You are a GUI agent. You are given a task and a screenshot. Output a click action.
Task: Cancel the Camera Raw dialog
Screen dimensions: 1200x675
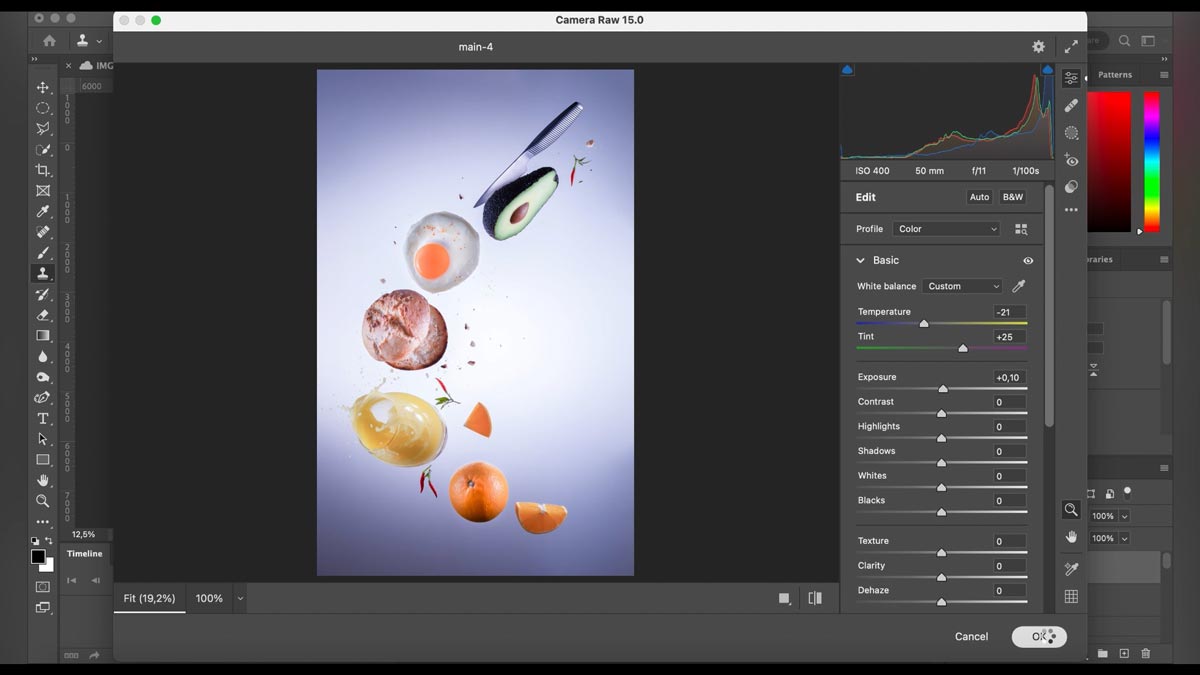click(x=971, y=636)
